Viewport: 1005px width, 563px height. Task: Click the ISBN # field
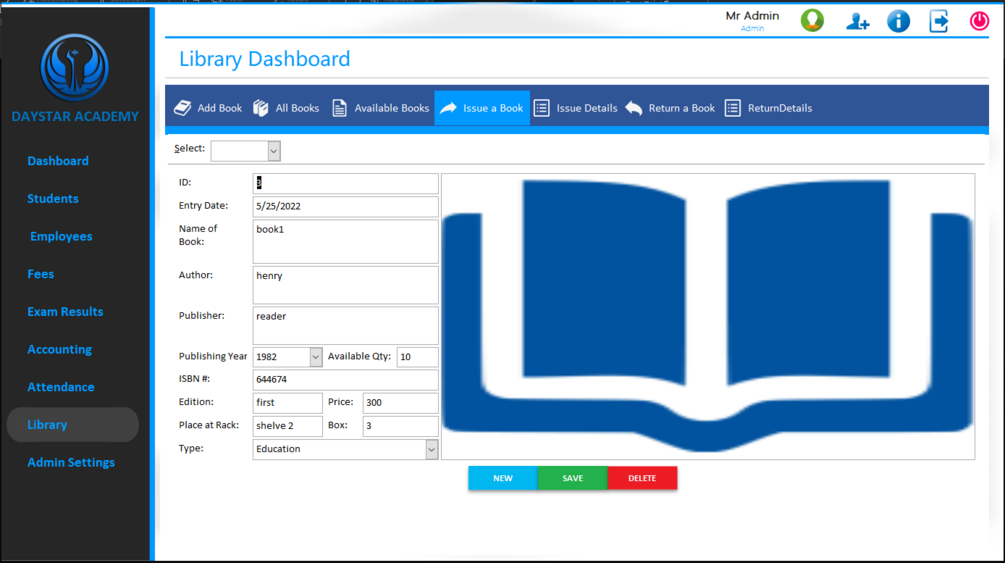[345, 380]
